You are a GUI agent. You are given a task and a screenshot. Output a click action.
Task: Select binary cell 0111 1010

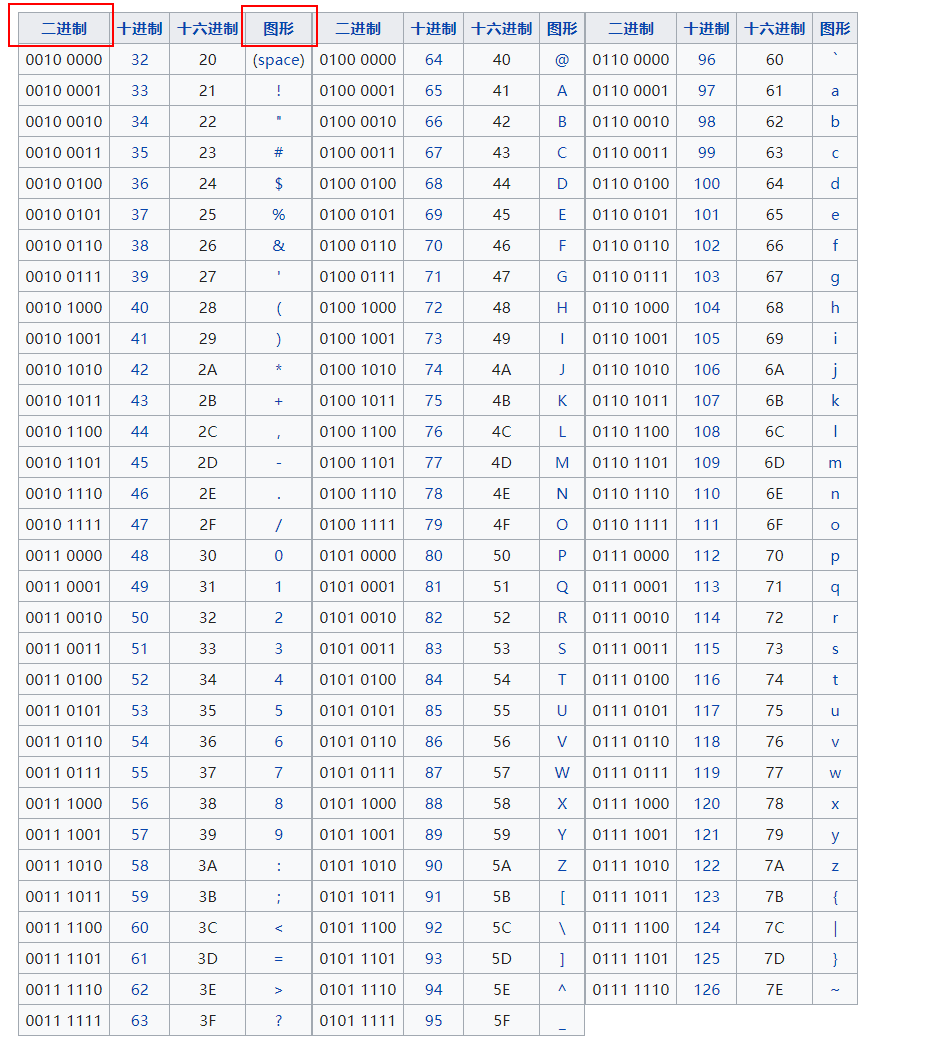(630, 866)
